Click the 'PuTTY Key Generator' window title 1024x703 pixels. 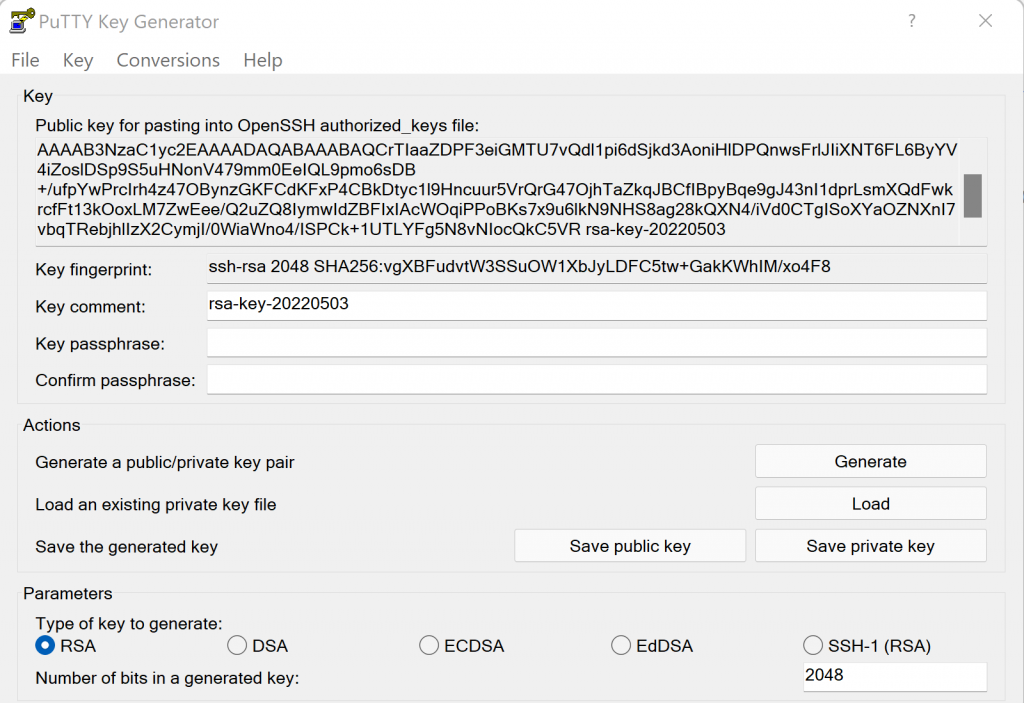129,22
